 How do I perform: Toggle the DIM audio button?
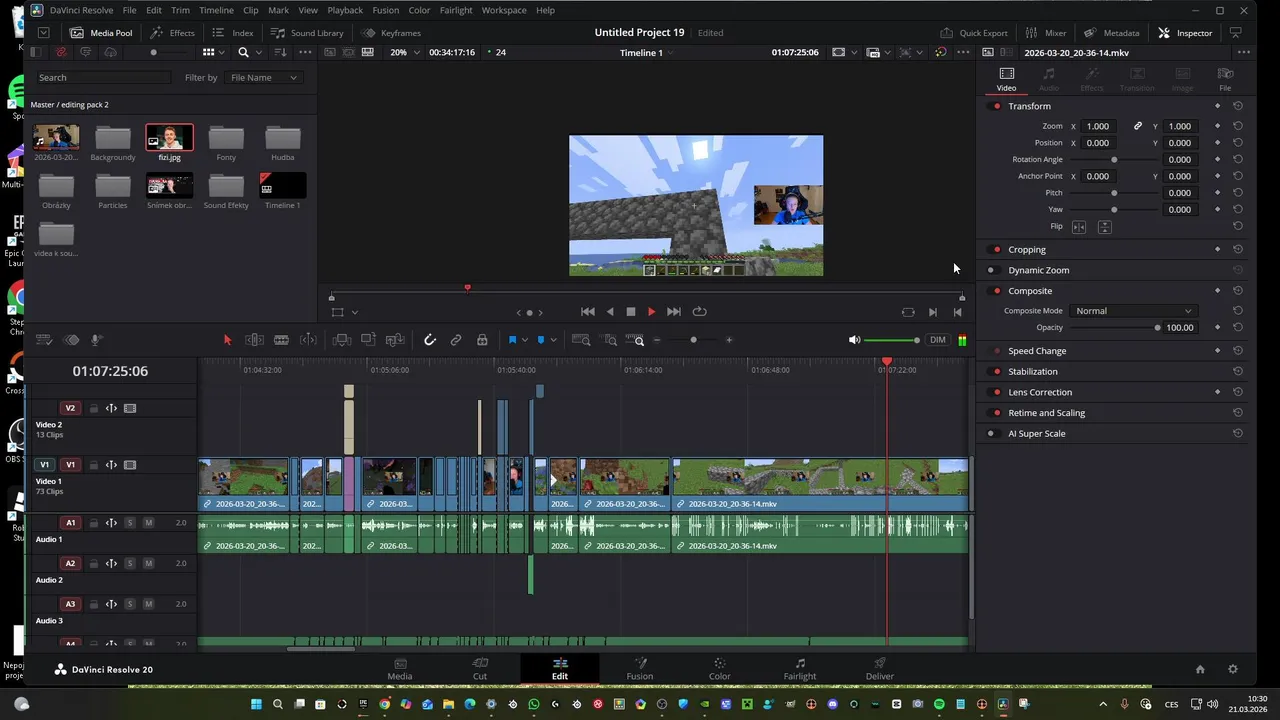click(x=937, y=340)
